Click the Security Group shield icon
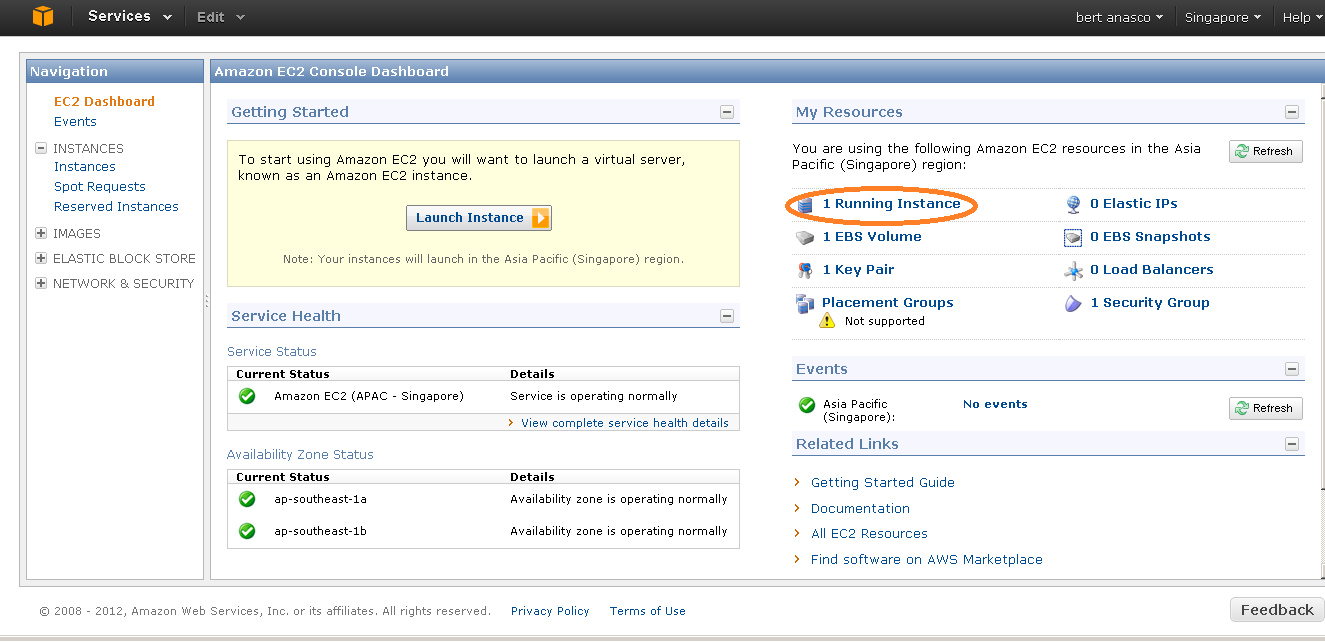The width and height of the screenshot is (1325, 642). tap(1073, 303)
